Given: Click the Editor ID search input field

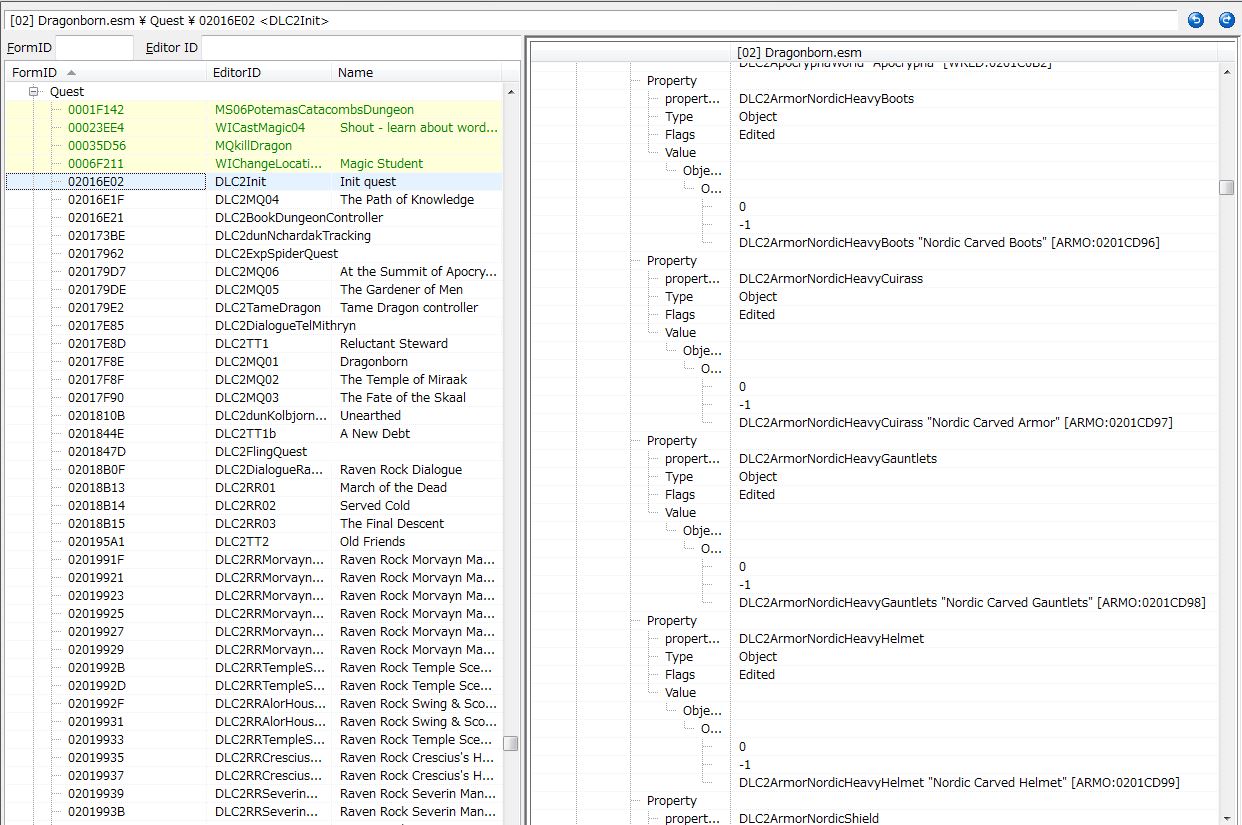Looking at the screenshot, I should pyautogui.click(x=360, y=47).
